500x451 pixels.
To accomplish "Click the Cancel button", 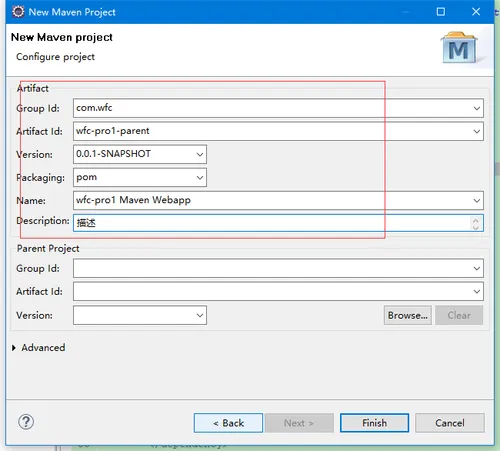I will (x=450, y=423).
